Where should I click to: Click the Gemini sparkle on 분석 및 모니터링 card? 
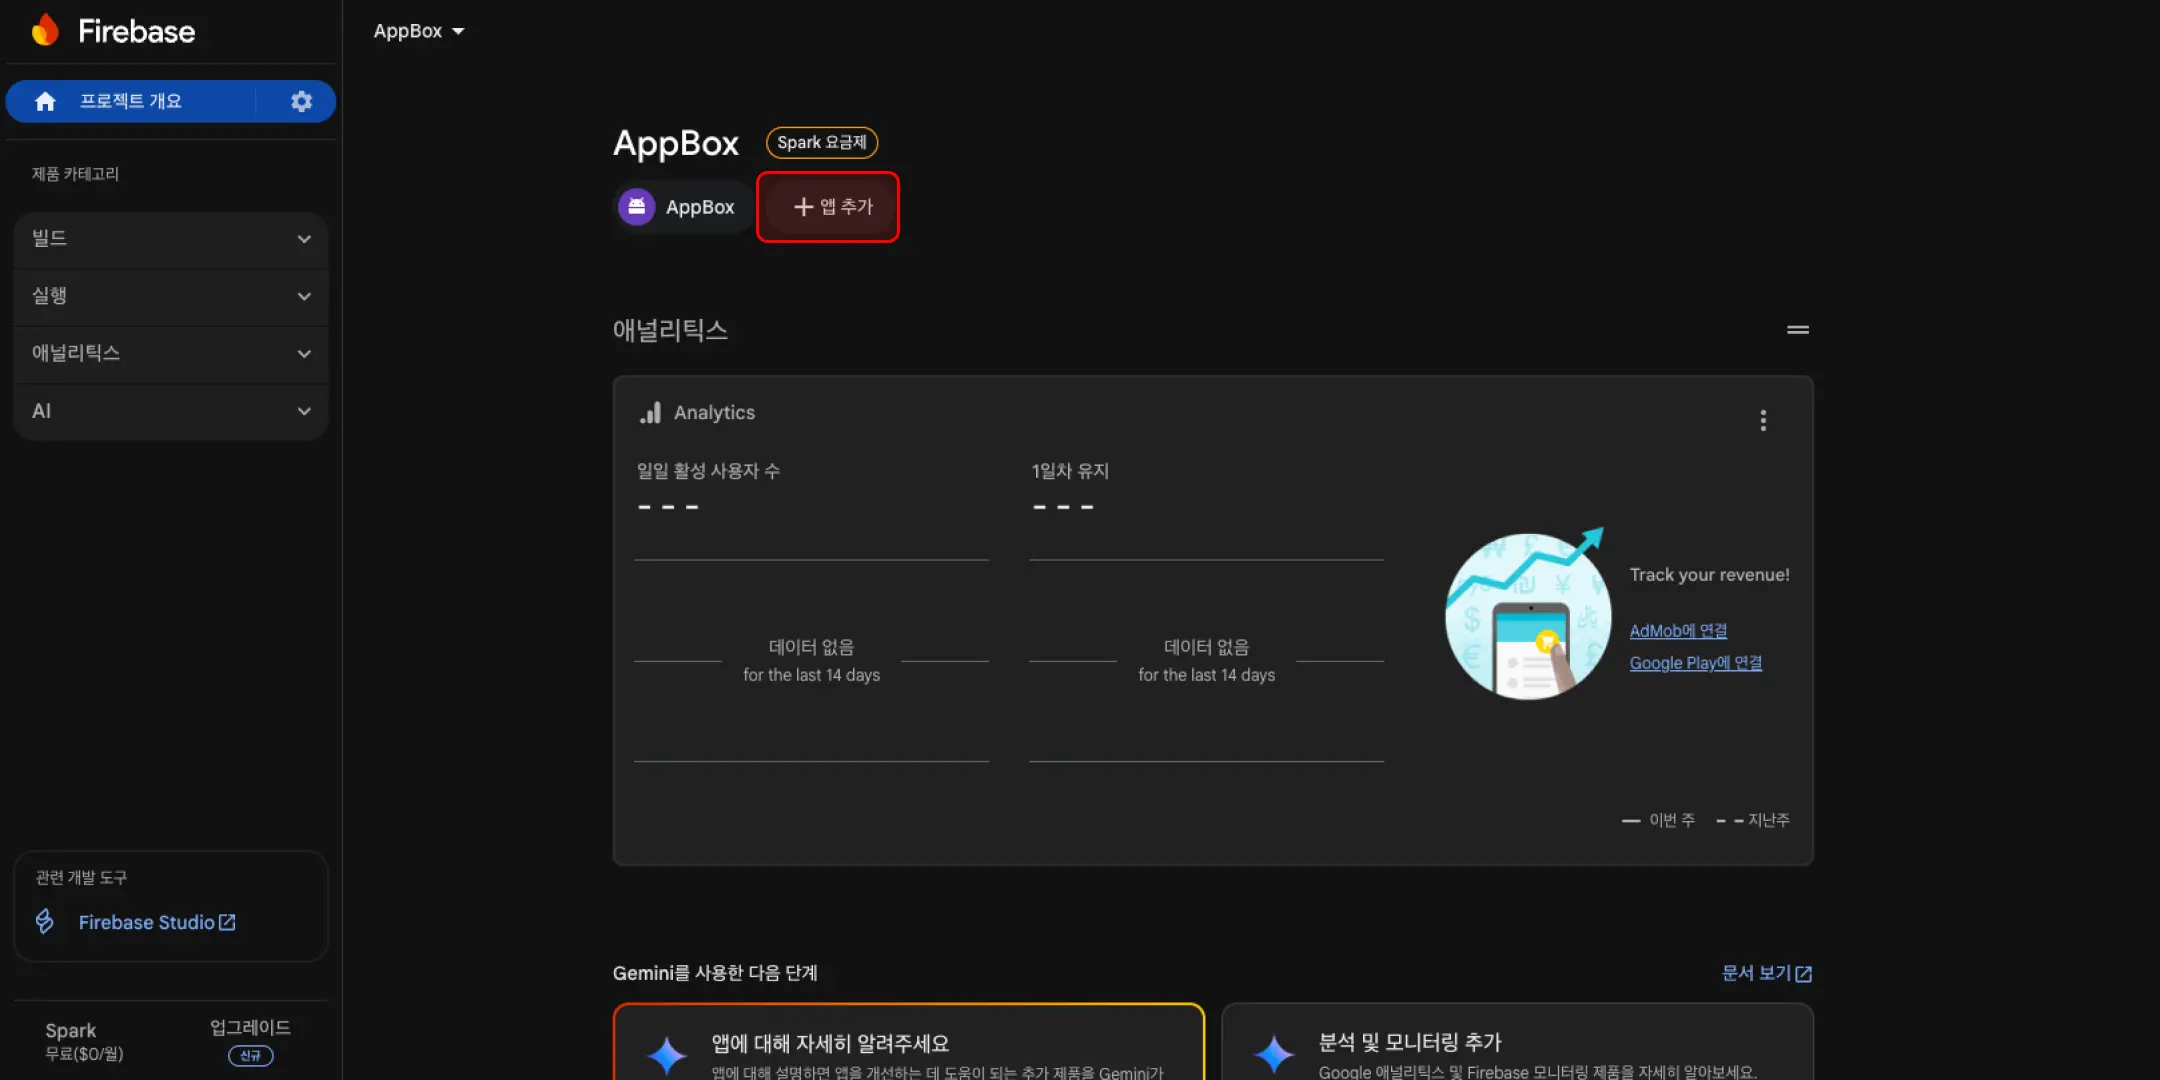[1274, 1054]
